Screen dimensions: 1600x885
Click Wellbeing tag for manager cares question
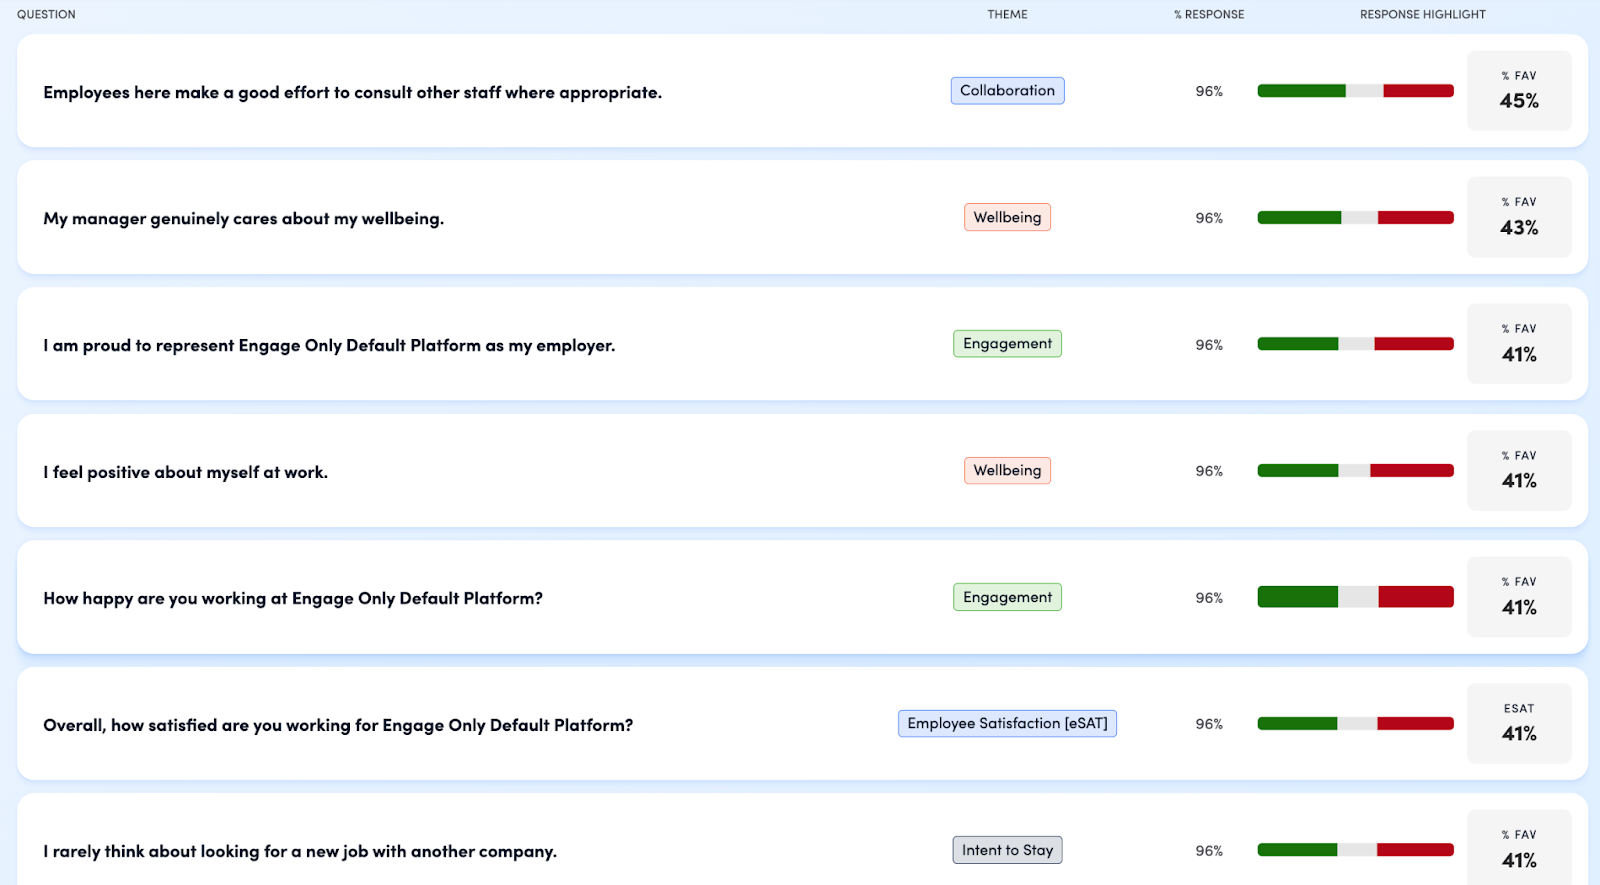pos(1007,217)
